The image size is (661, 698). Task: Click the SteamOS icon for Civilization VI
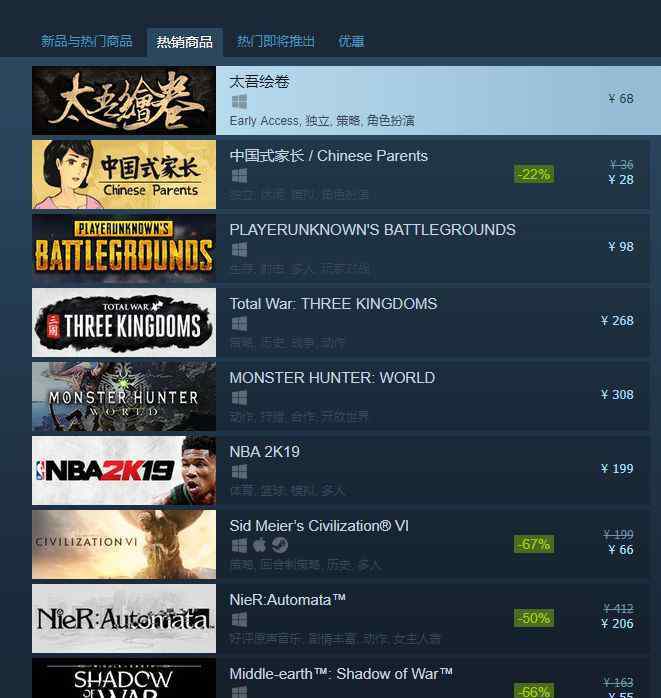tap(280, 545)
